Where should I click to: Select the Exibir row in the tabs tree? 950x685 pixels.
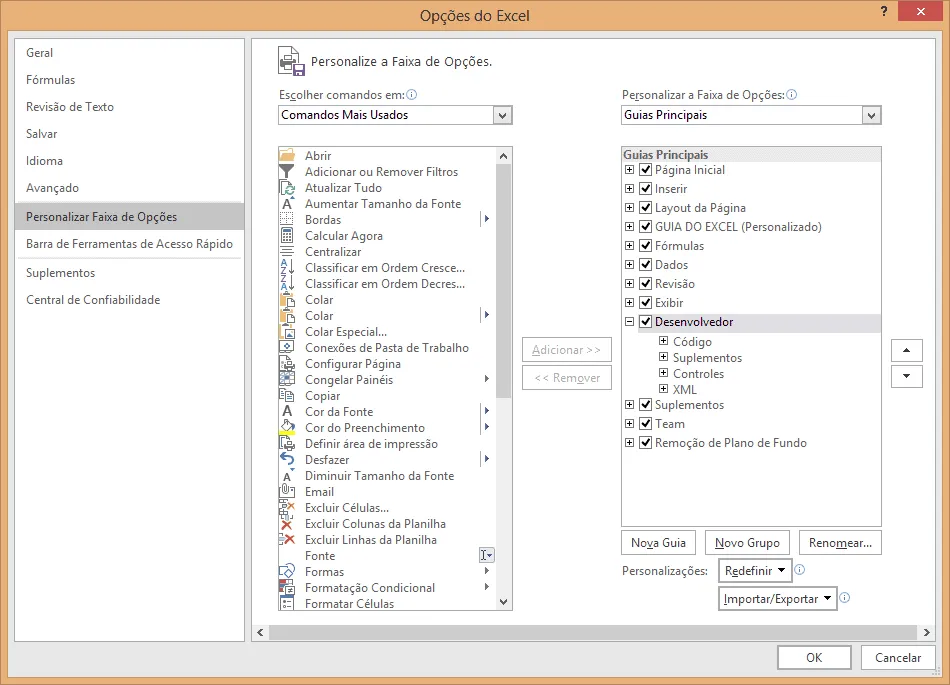[x=751, y=303]
